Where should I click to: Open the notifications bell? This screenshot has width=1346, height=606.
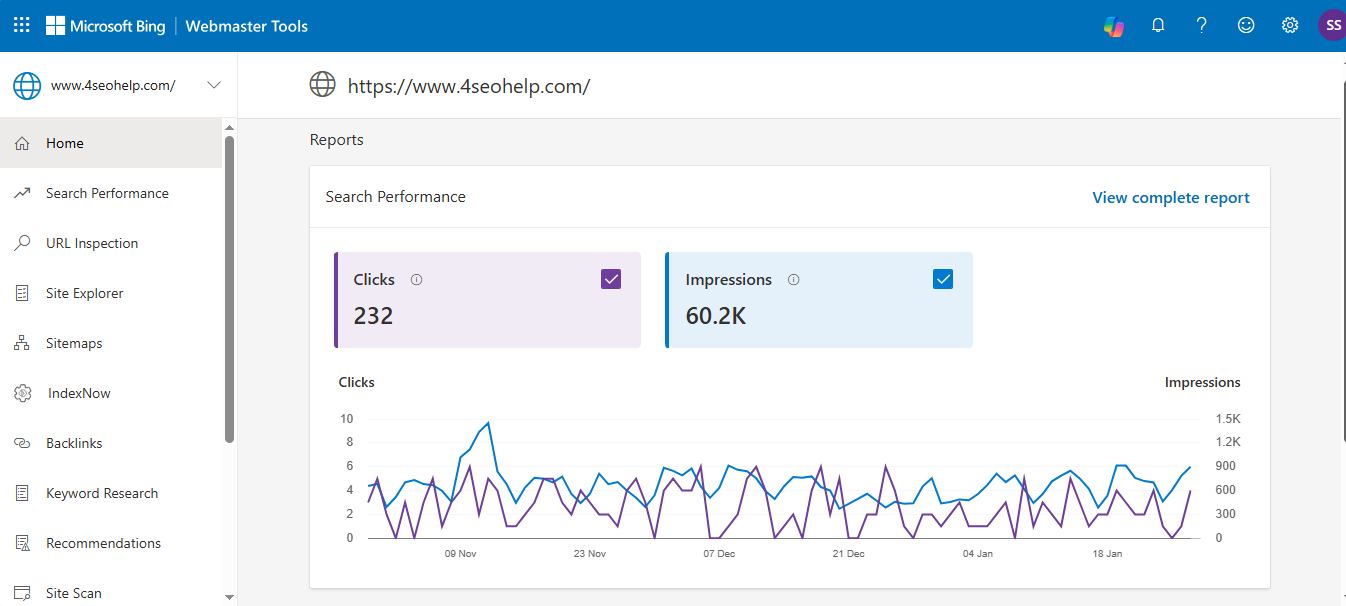point(1158,24)
